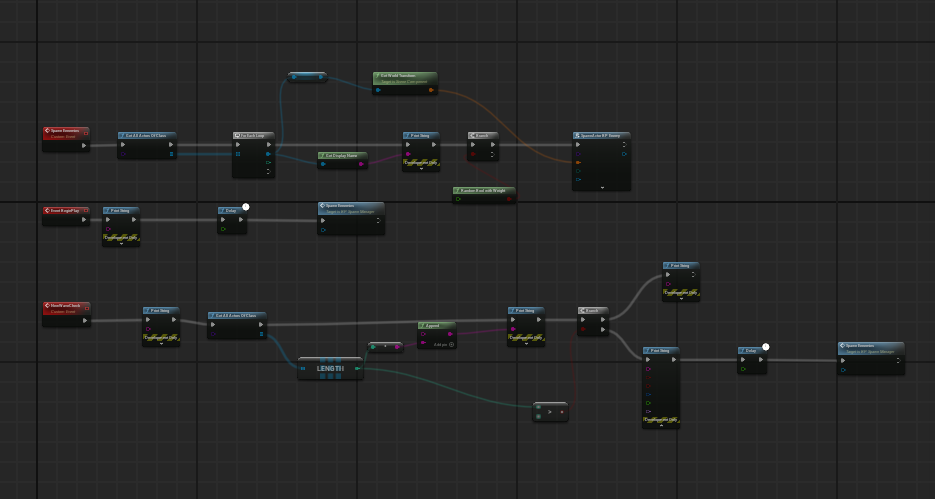Viewport: 935px width, 499px height.
Task: Select the rightmost Spawn Enemies call node
Action: pyautogui.click(x=871, y=358)
